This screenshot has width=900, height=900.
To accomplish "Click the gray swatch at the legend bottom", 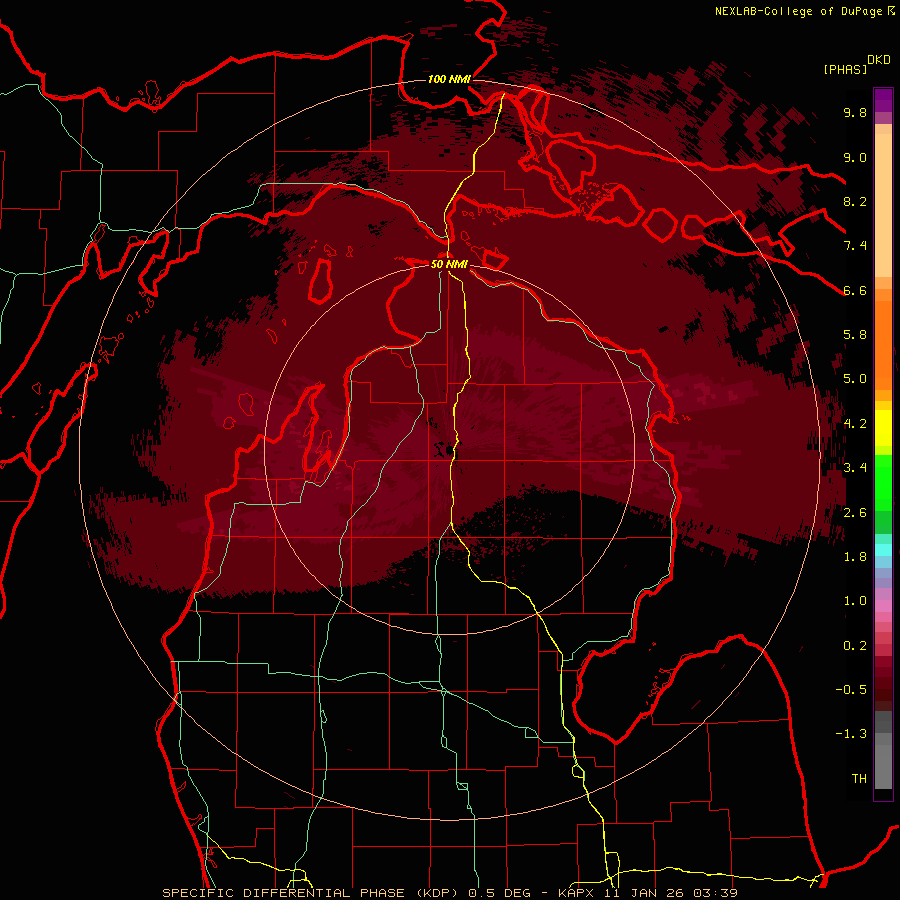I will point(883,761).
